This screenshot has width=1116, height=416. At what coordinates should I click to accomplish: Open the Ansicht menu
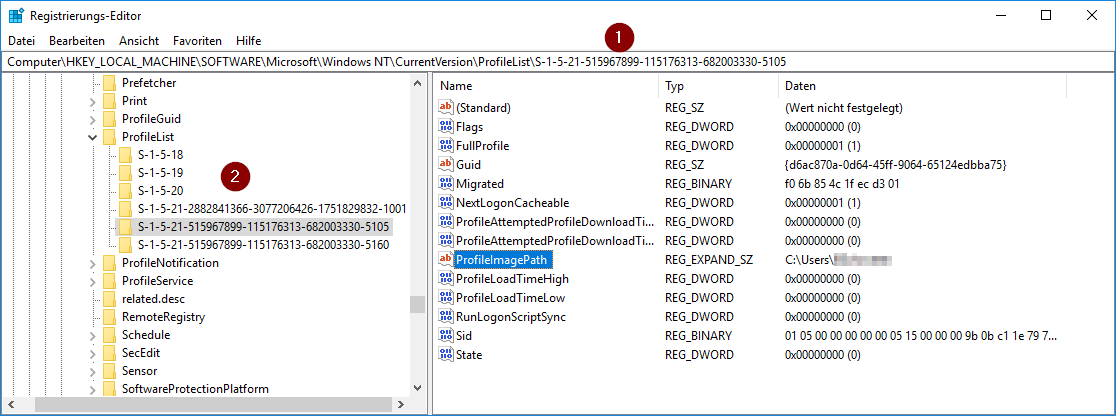tap(139, 41)
